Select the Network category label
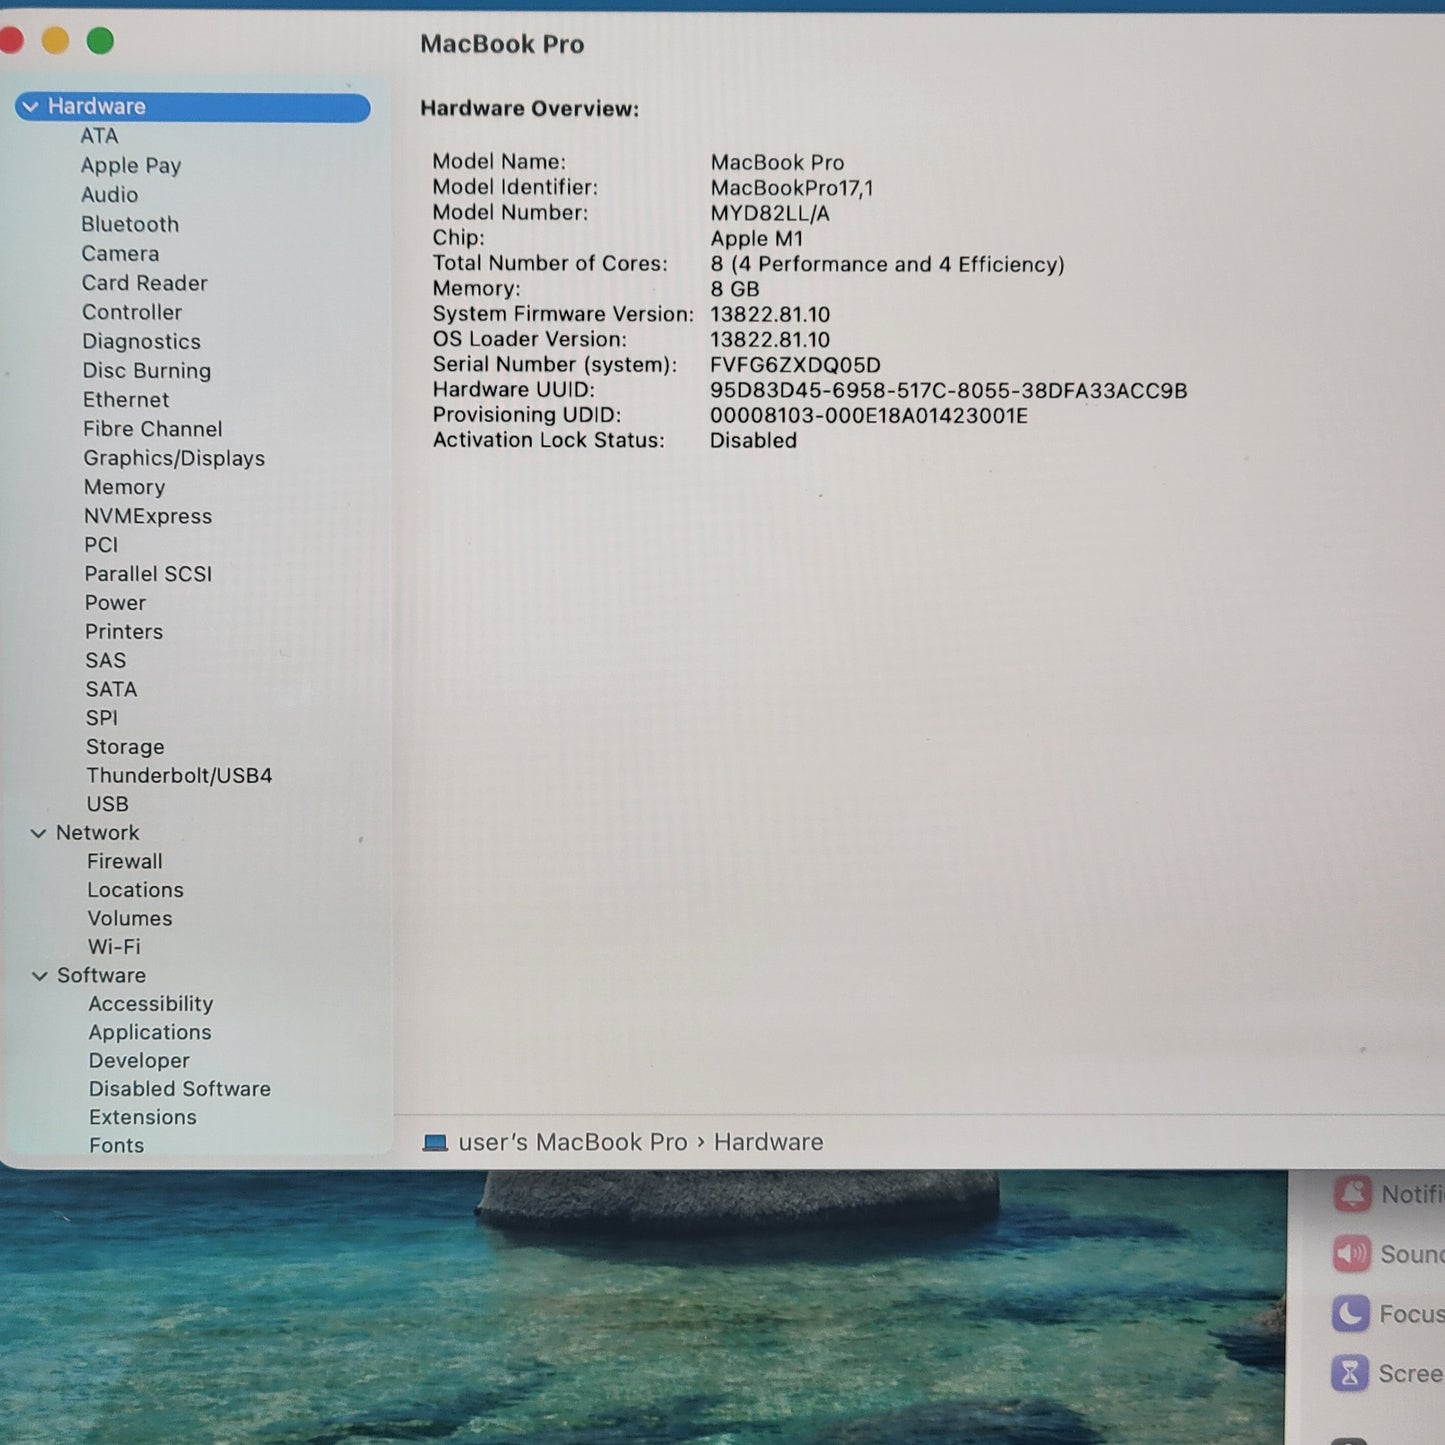The width and height of the screenshot is (1445, 1445). pyautogui.click(x=98, y=833)
